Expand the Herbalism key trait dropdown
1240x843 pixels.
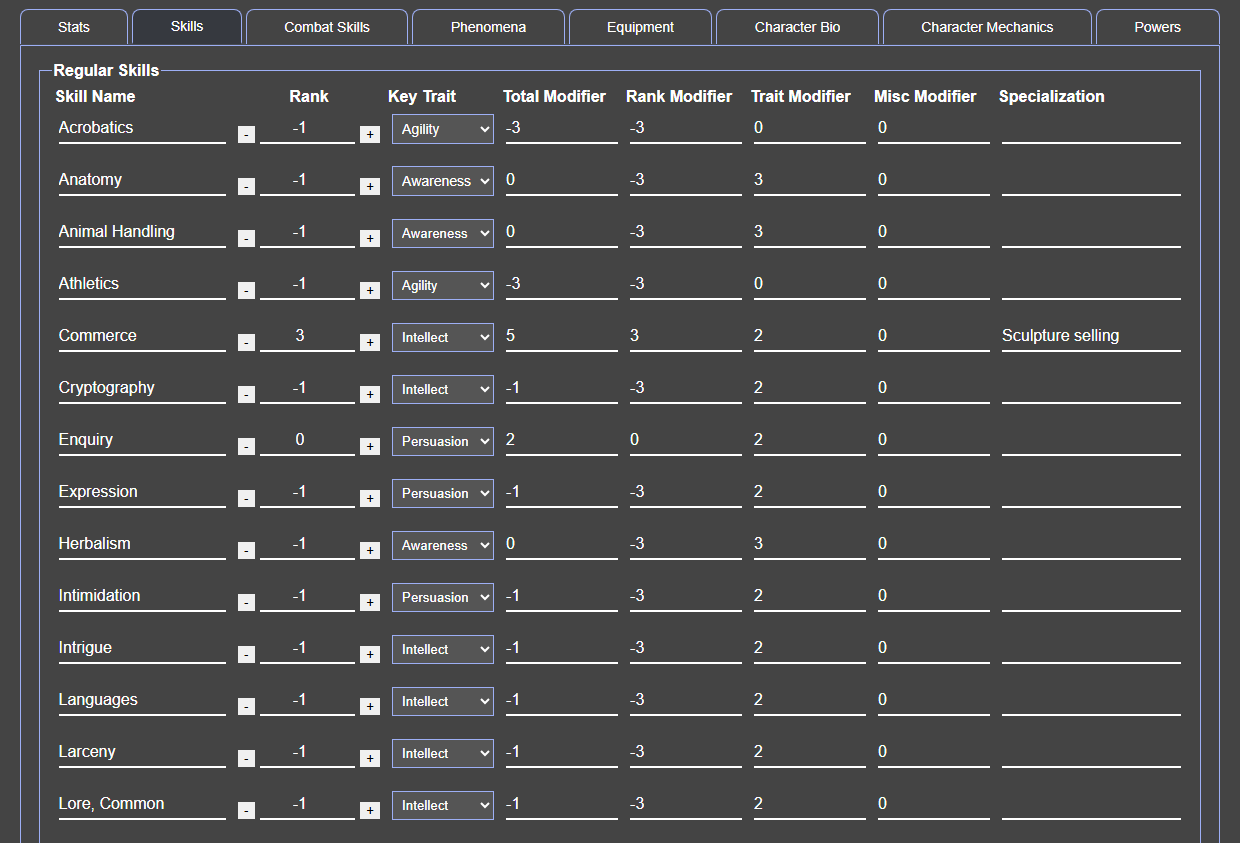[x=443, y=545]
